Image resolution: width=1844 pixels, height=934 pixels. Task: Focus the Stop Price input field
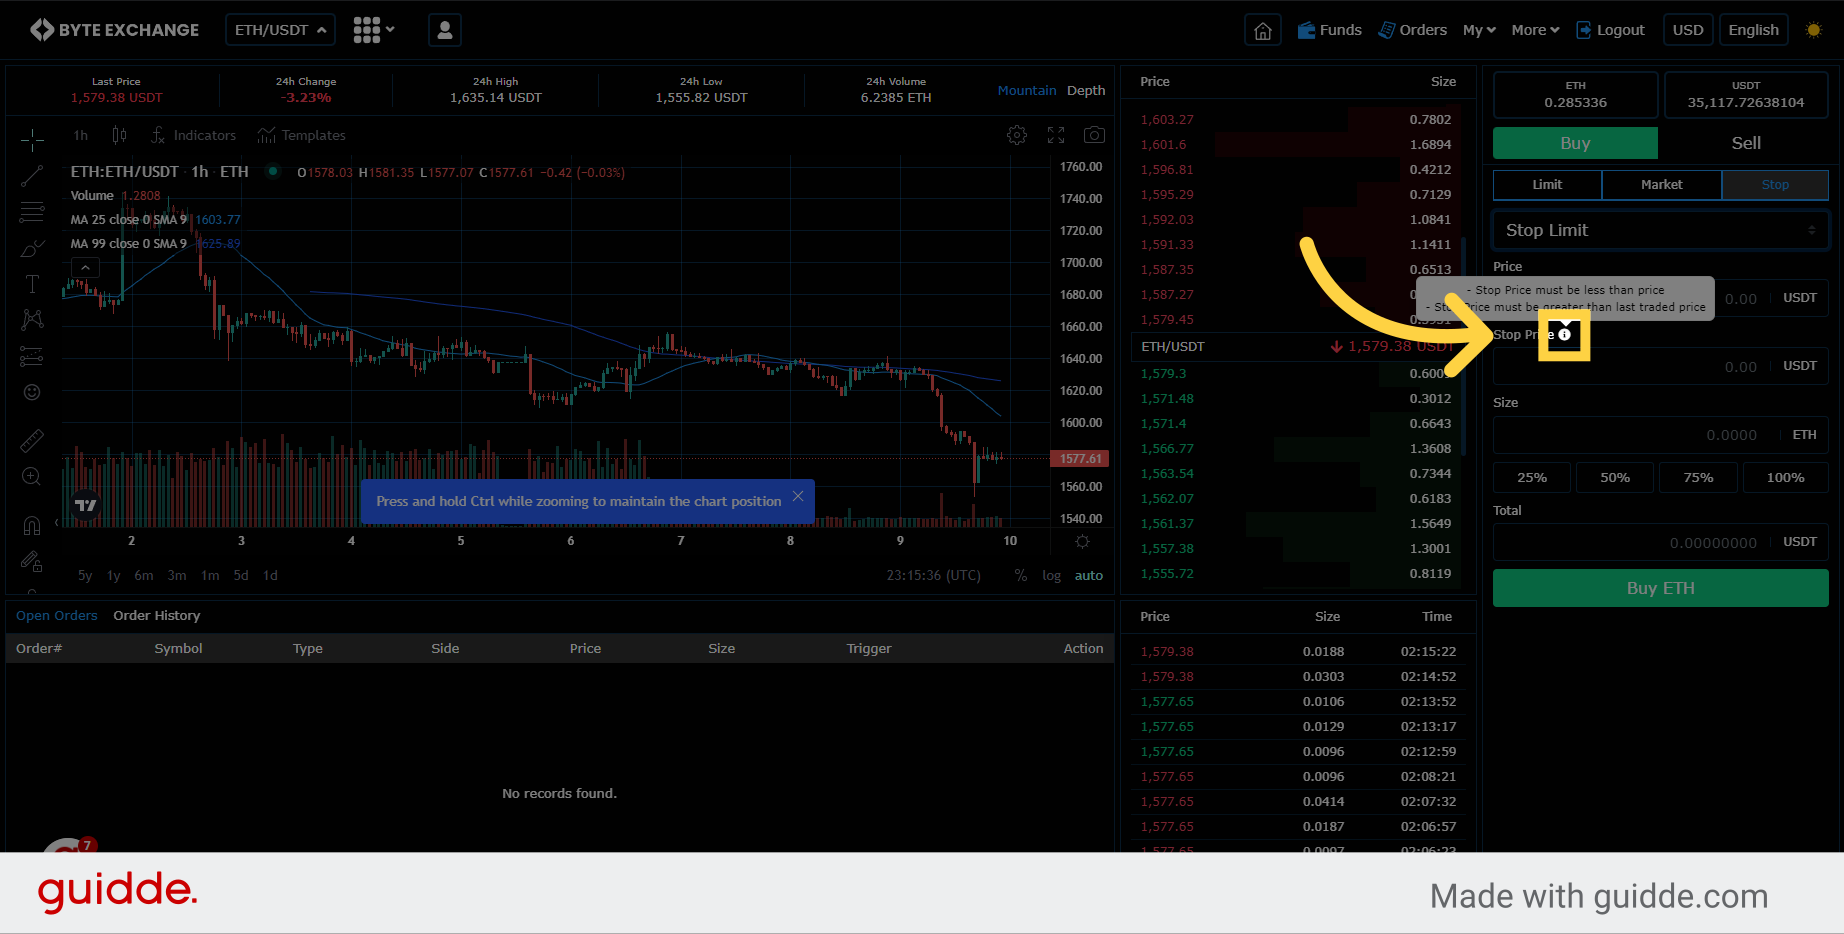click(1661, 366)
